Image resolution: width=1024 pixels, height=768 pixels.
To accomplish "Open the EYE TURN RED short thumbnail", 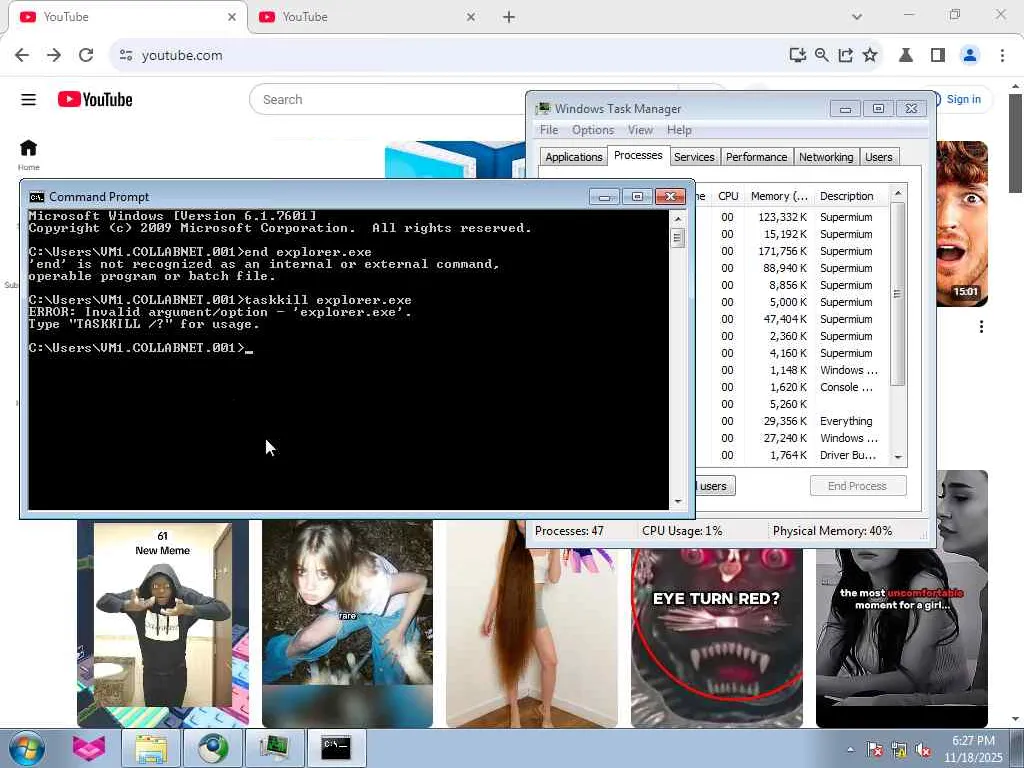I will pos(716,637).
